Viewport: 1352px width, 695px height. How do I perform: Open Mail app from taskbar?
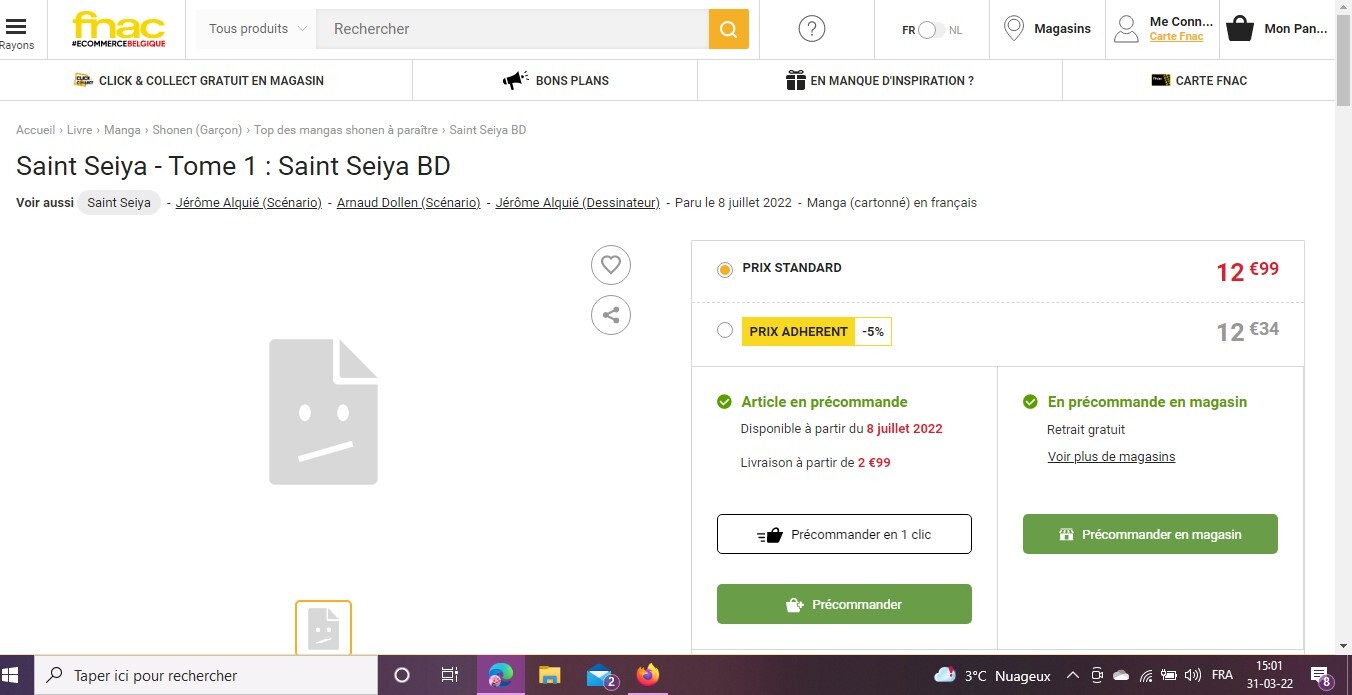coord(600,677)
